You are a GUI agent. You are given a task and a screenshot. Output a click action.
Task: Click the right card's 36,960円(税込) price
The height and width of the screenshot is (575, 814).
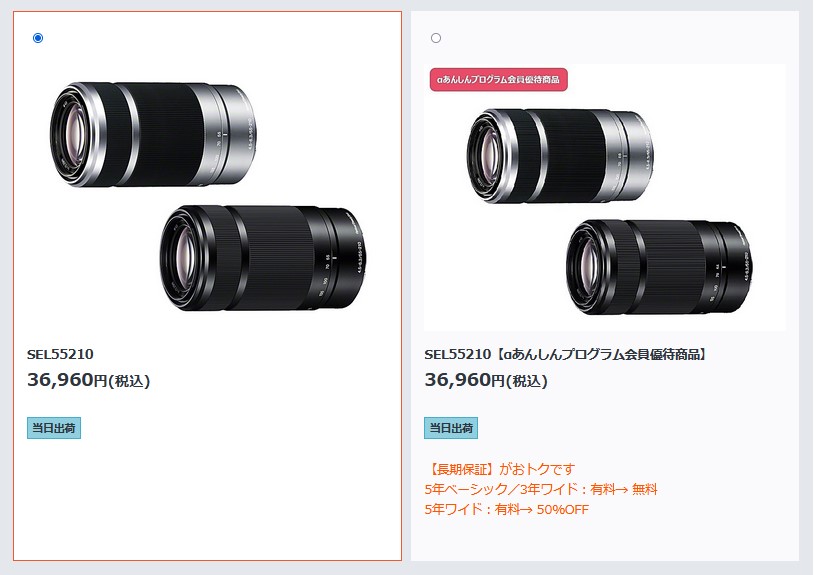pos(486,380)
